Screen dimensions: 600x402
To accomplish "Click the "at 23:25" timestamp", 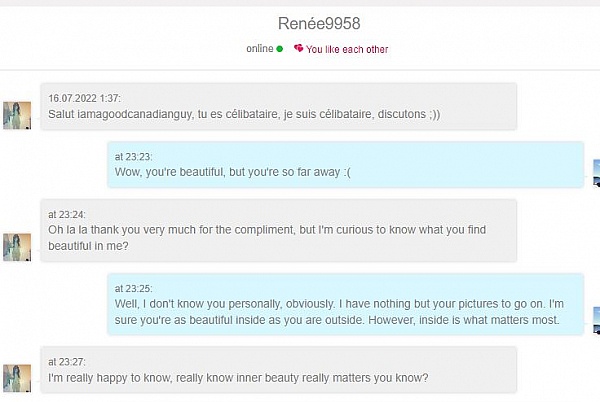I will click(x=133, y=288).
